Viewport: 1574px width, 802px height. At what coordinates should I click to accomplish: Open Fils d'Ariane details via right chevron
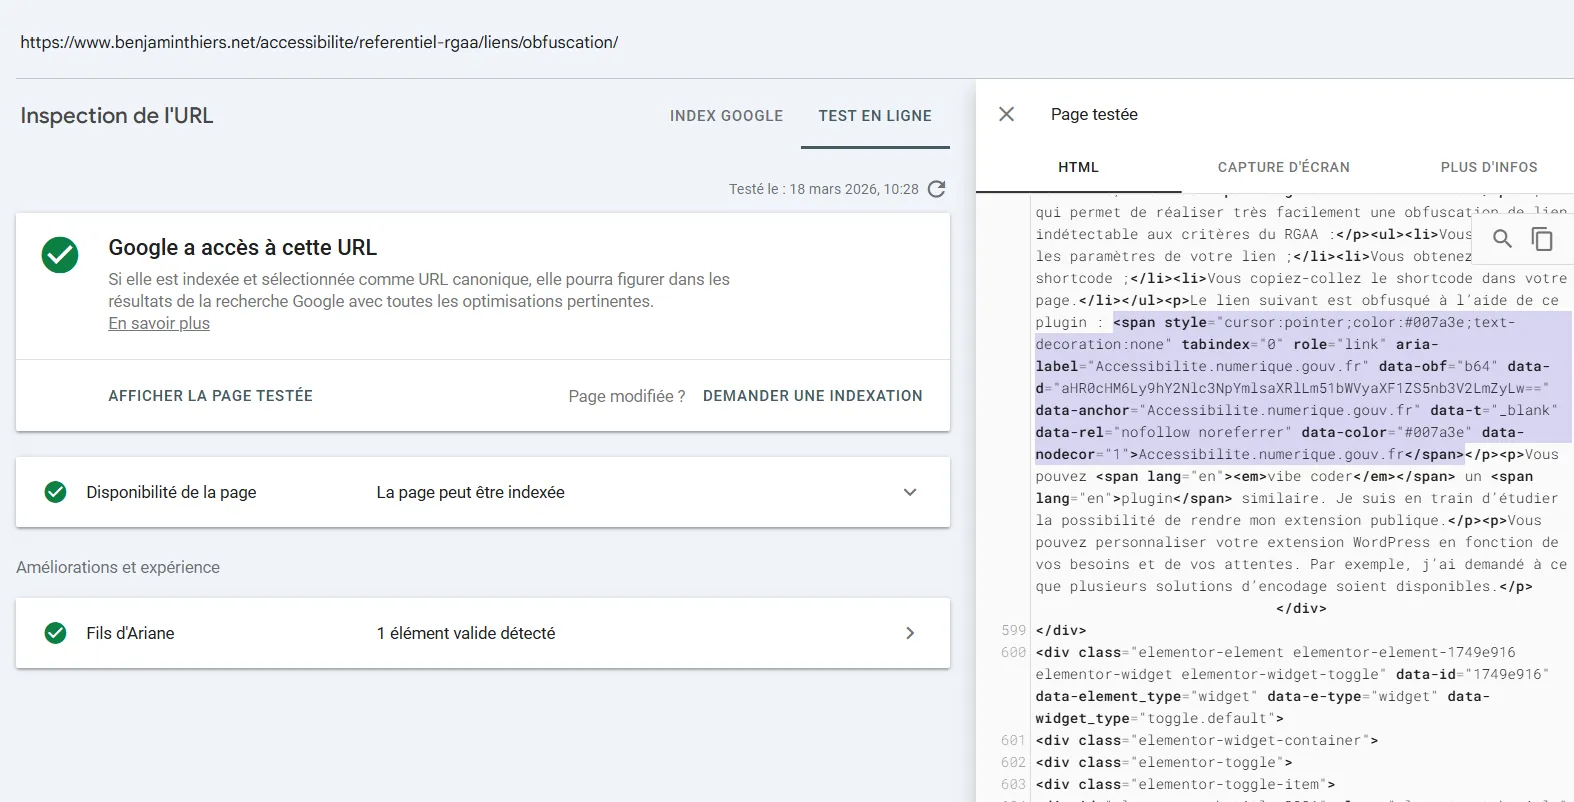tap(909, 633)
